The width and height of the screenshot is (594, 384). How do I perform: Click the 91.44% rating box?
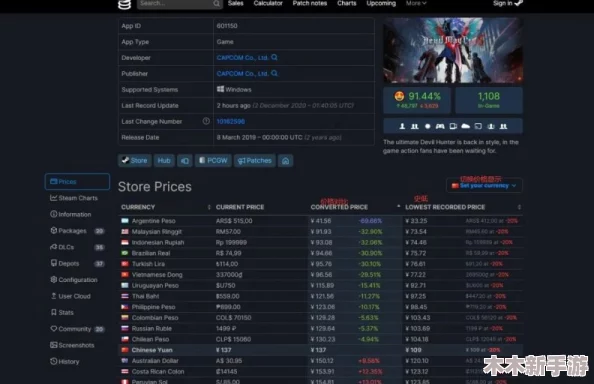[x=417, y=100]
